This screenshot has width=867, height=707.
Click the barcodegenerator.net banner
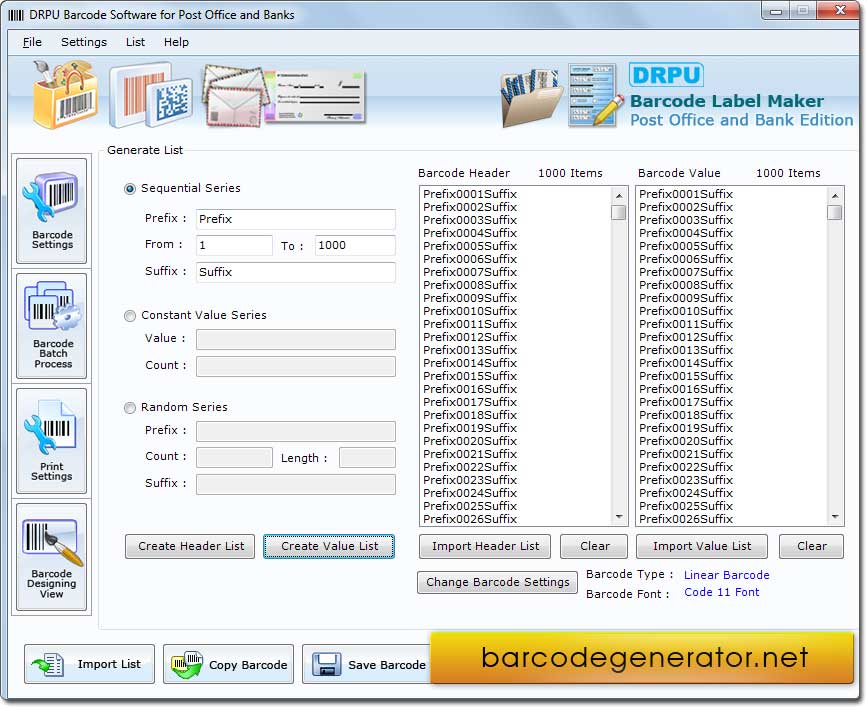click(x=643, y=658)
